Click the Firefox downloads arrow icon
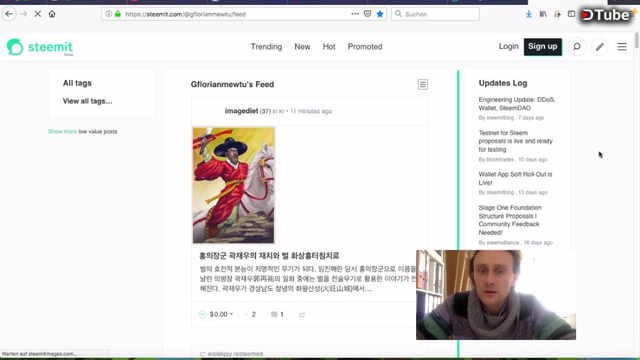This screenshot has width=640, height=360. [x=529, y=14]
